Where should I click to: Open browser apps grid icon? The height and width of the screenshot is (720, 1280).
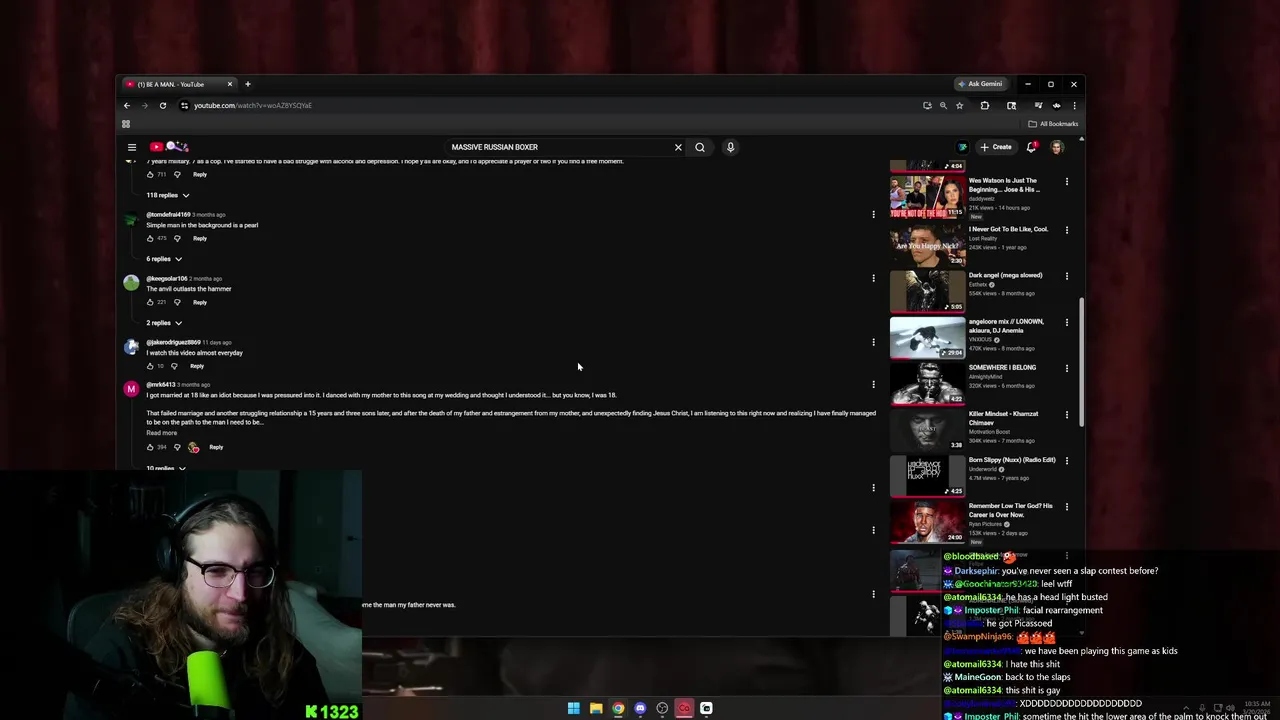tap(126, 124)
